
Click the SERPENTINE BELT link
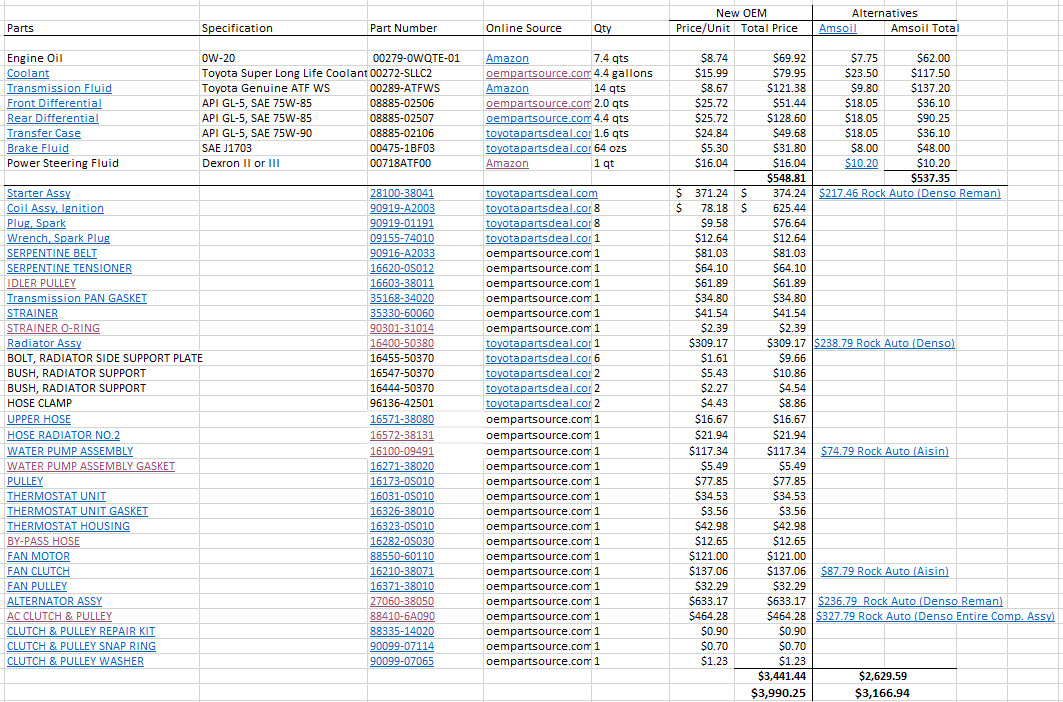click(52, 253)
